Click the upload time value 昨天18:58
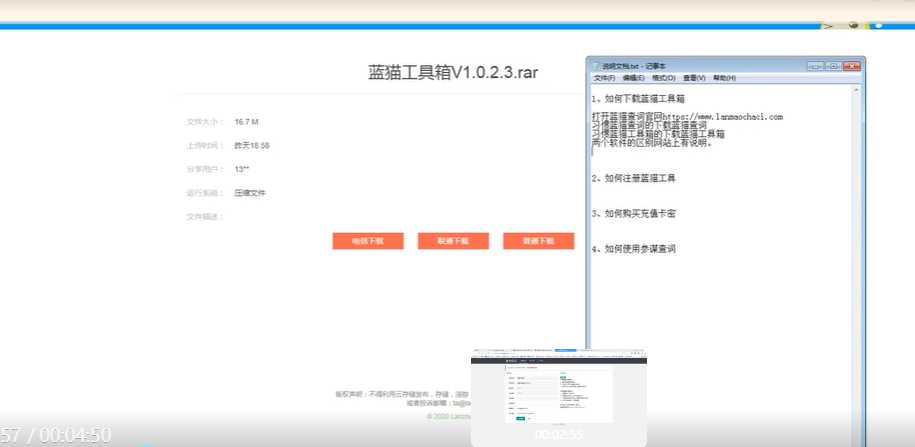 tap(252, 145)
